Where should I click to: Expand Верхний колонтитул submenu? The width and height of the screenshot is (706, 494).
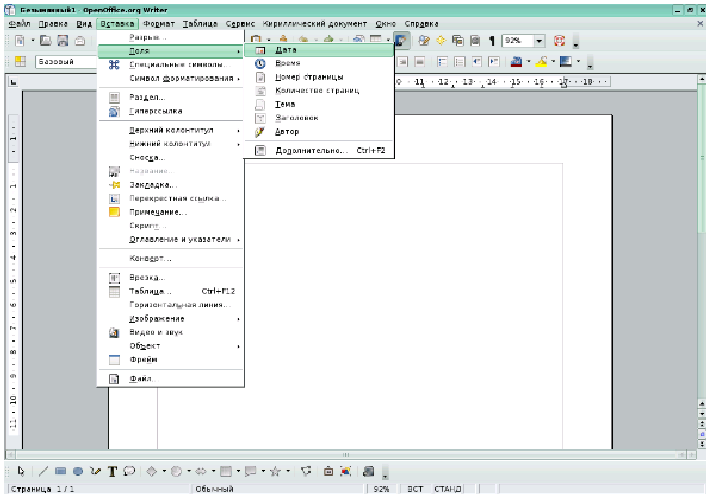pos(171,130)
